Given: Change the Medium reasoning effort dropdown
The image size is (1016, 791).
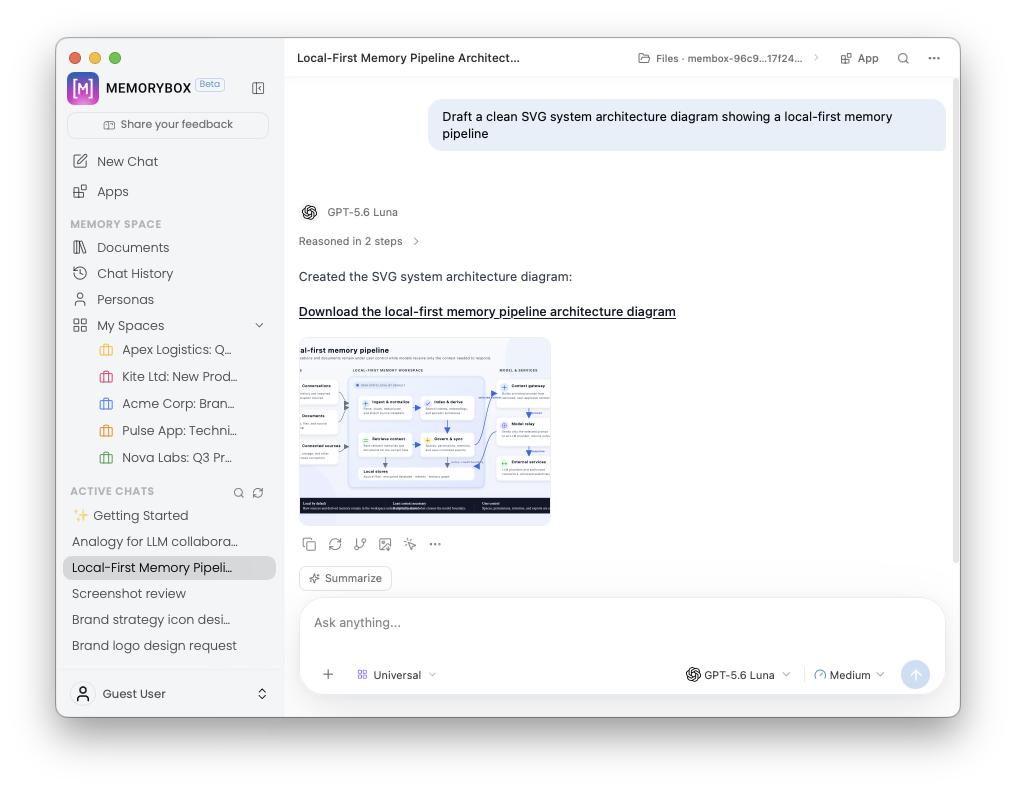Looking at the screenshot, I should tap(849, 675).
